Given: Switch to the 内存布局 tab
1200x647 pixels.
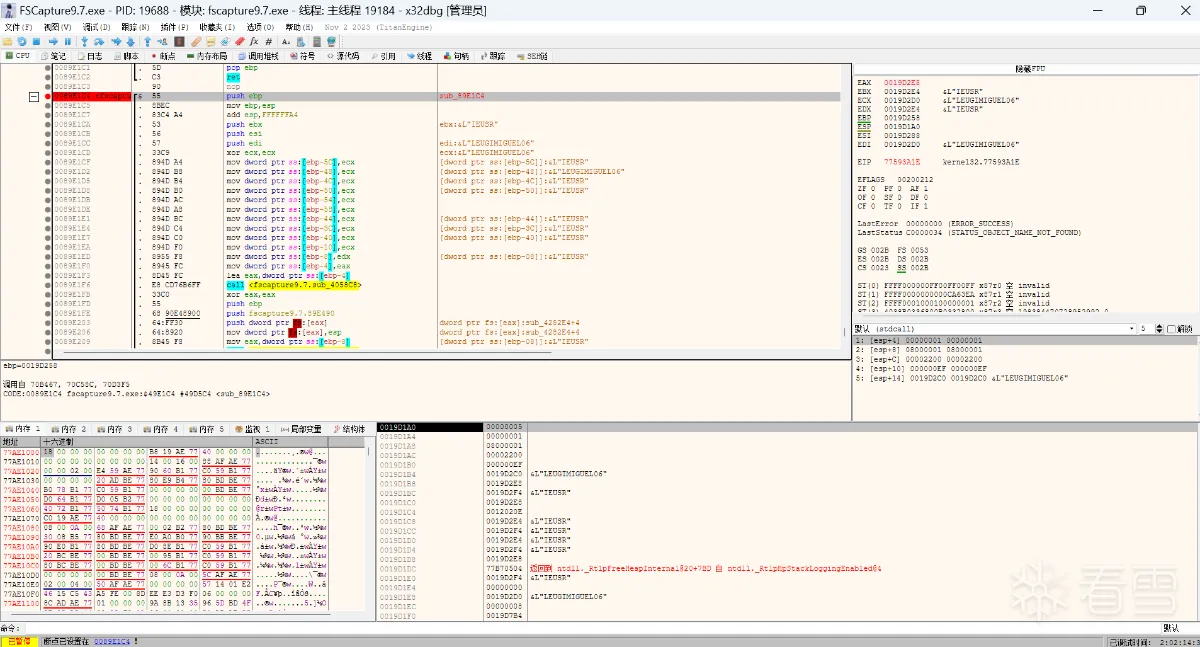Looking at the screenshot, I should pyautogui.click(x=206, y=56).
